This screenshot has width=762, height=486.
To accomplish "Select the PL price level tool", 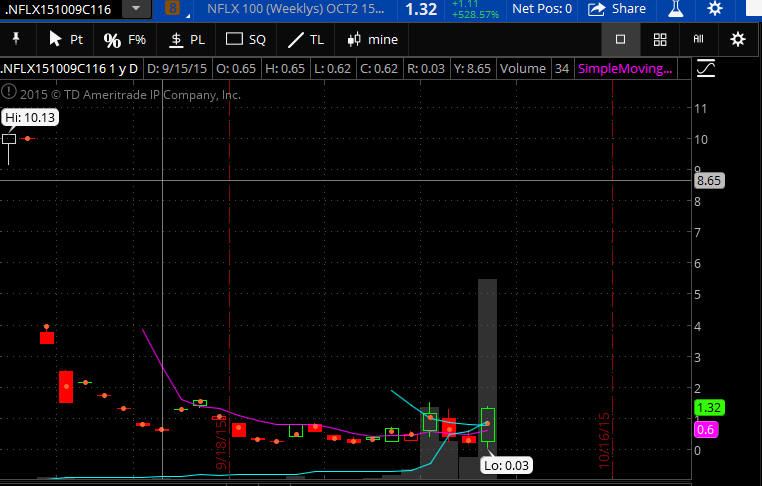I will pyautogui.click(x=187, y=39).
